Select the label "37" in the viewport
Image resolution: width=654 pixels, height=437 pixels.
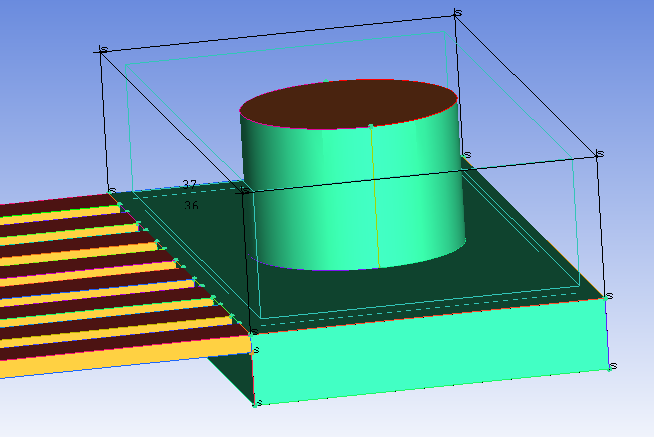189,184
